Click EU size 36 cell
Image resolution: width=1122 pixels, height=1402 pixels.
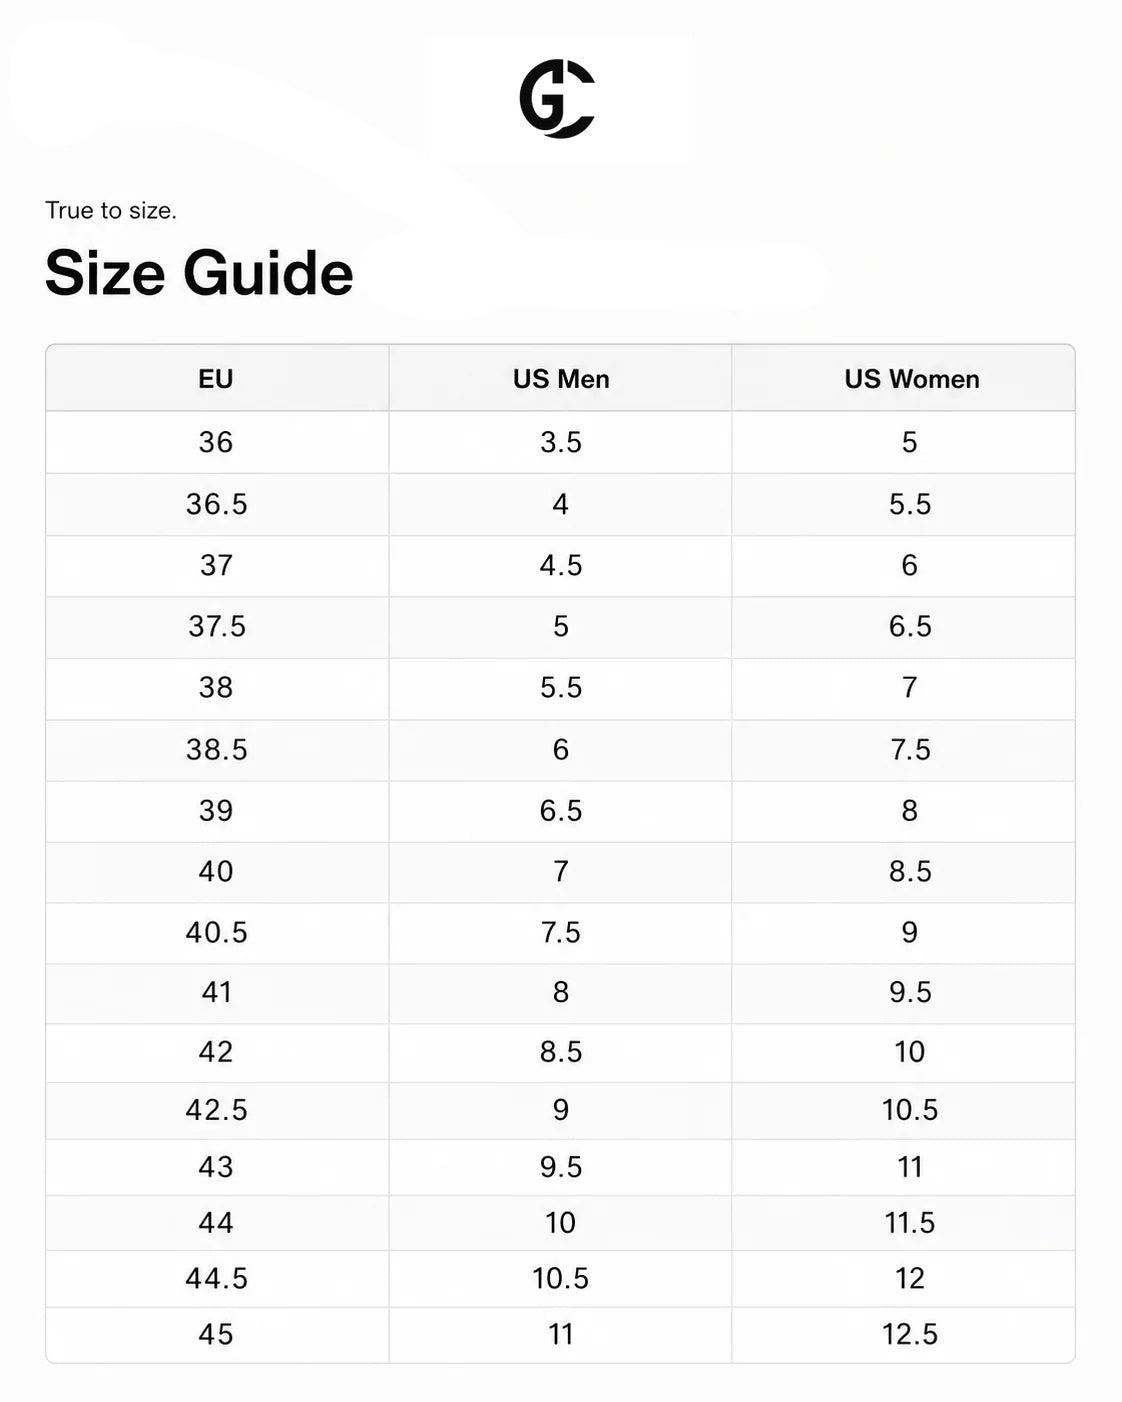[x=216, y=442]
